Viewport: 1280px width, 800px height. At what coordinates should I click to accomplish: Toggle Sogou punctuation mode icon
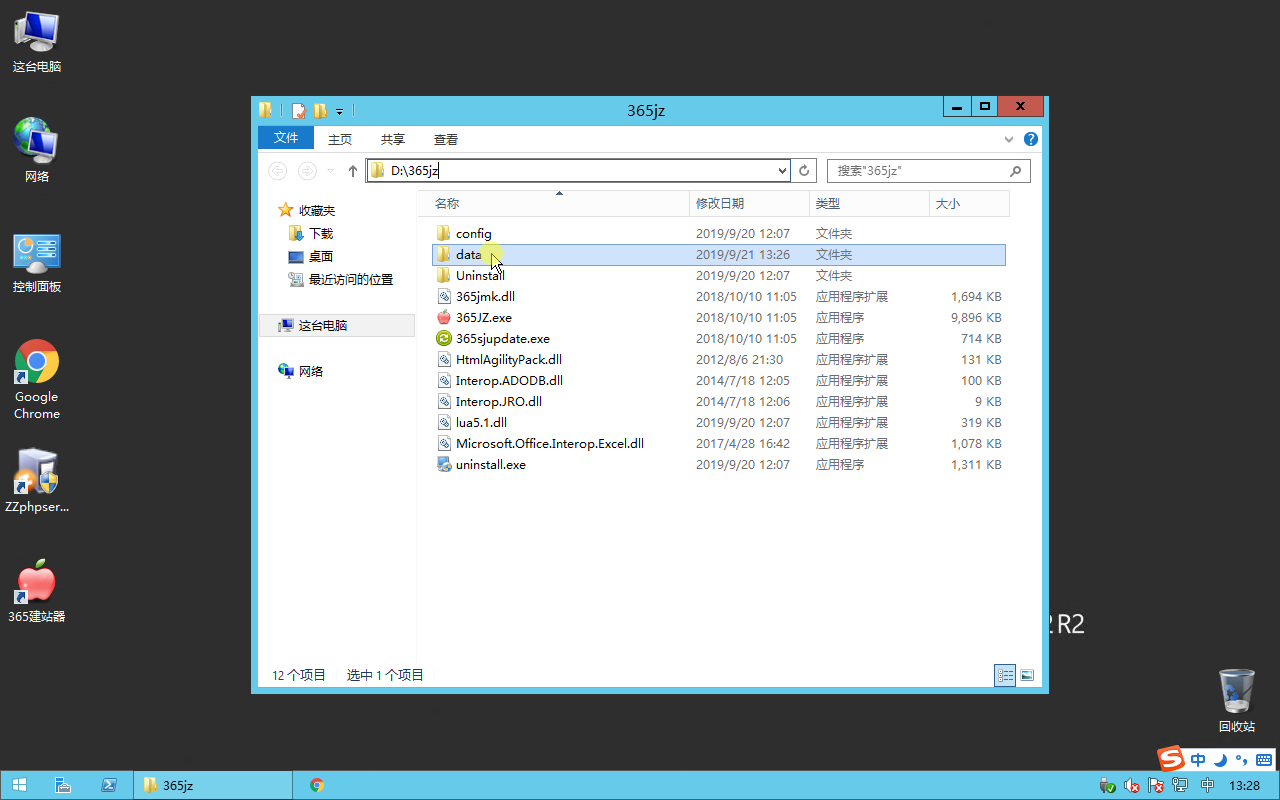[x=1242, y=760]
